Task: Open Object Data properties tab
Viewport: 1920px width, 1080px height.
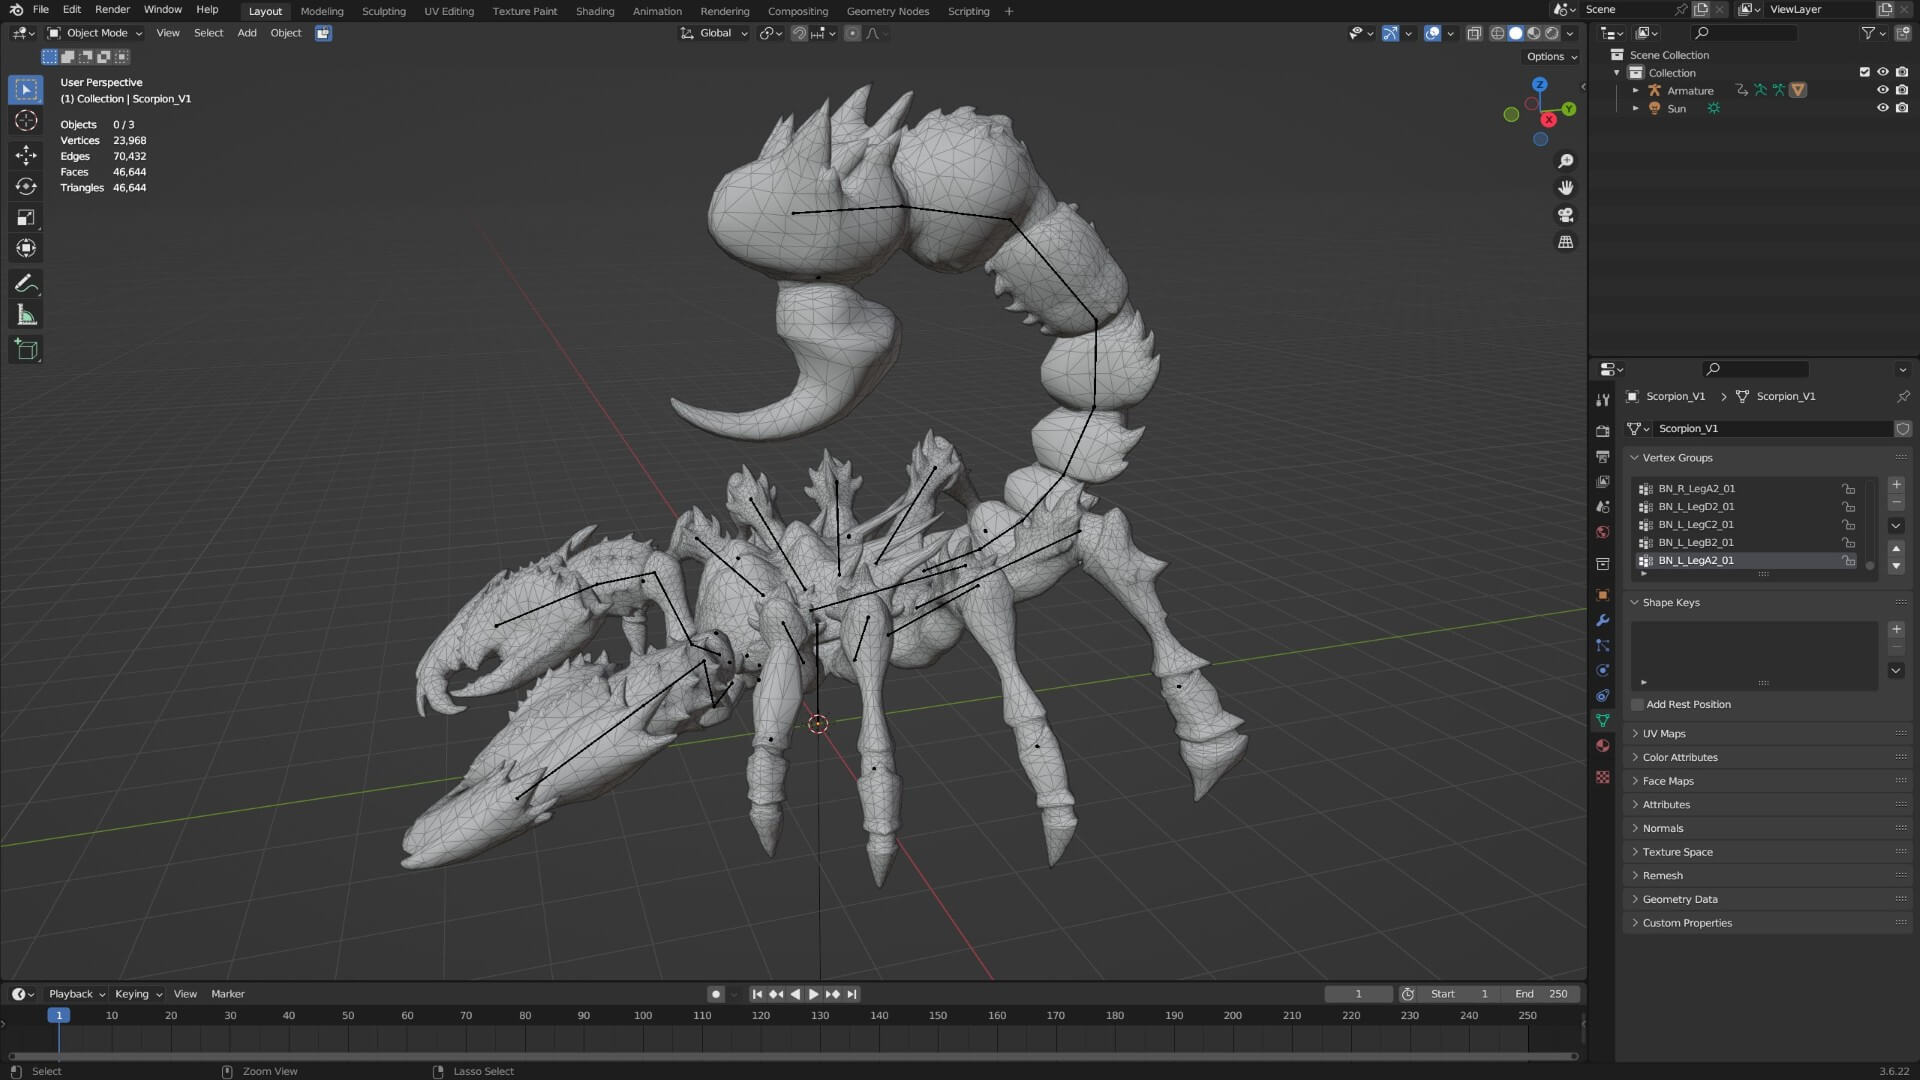Action: tap(1603, 720)
